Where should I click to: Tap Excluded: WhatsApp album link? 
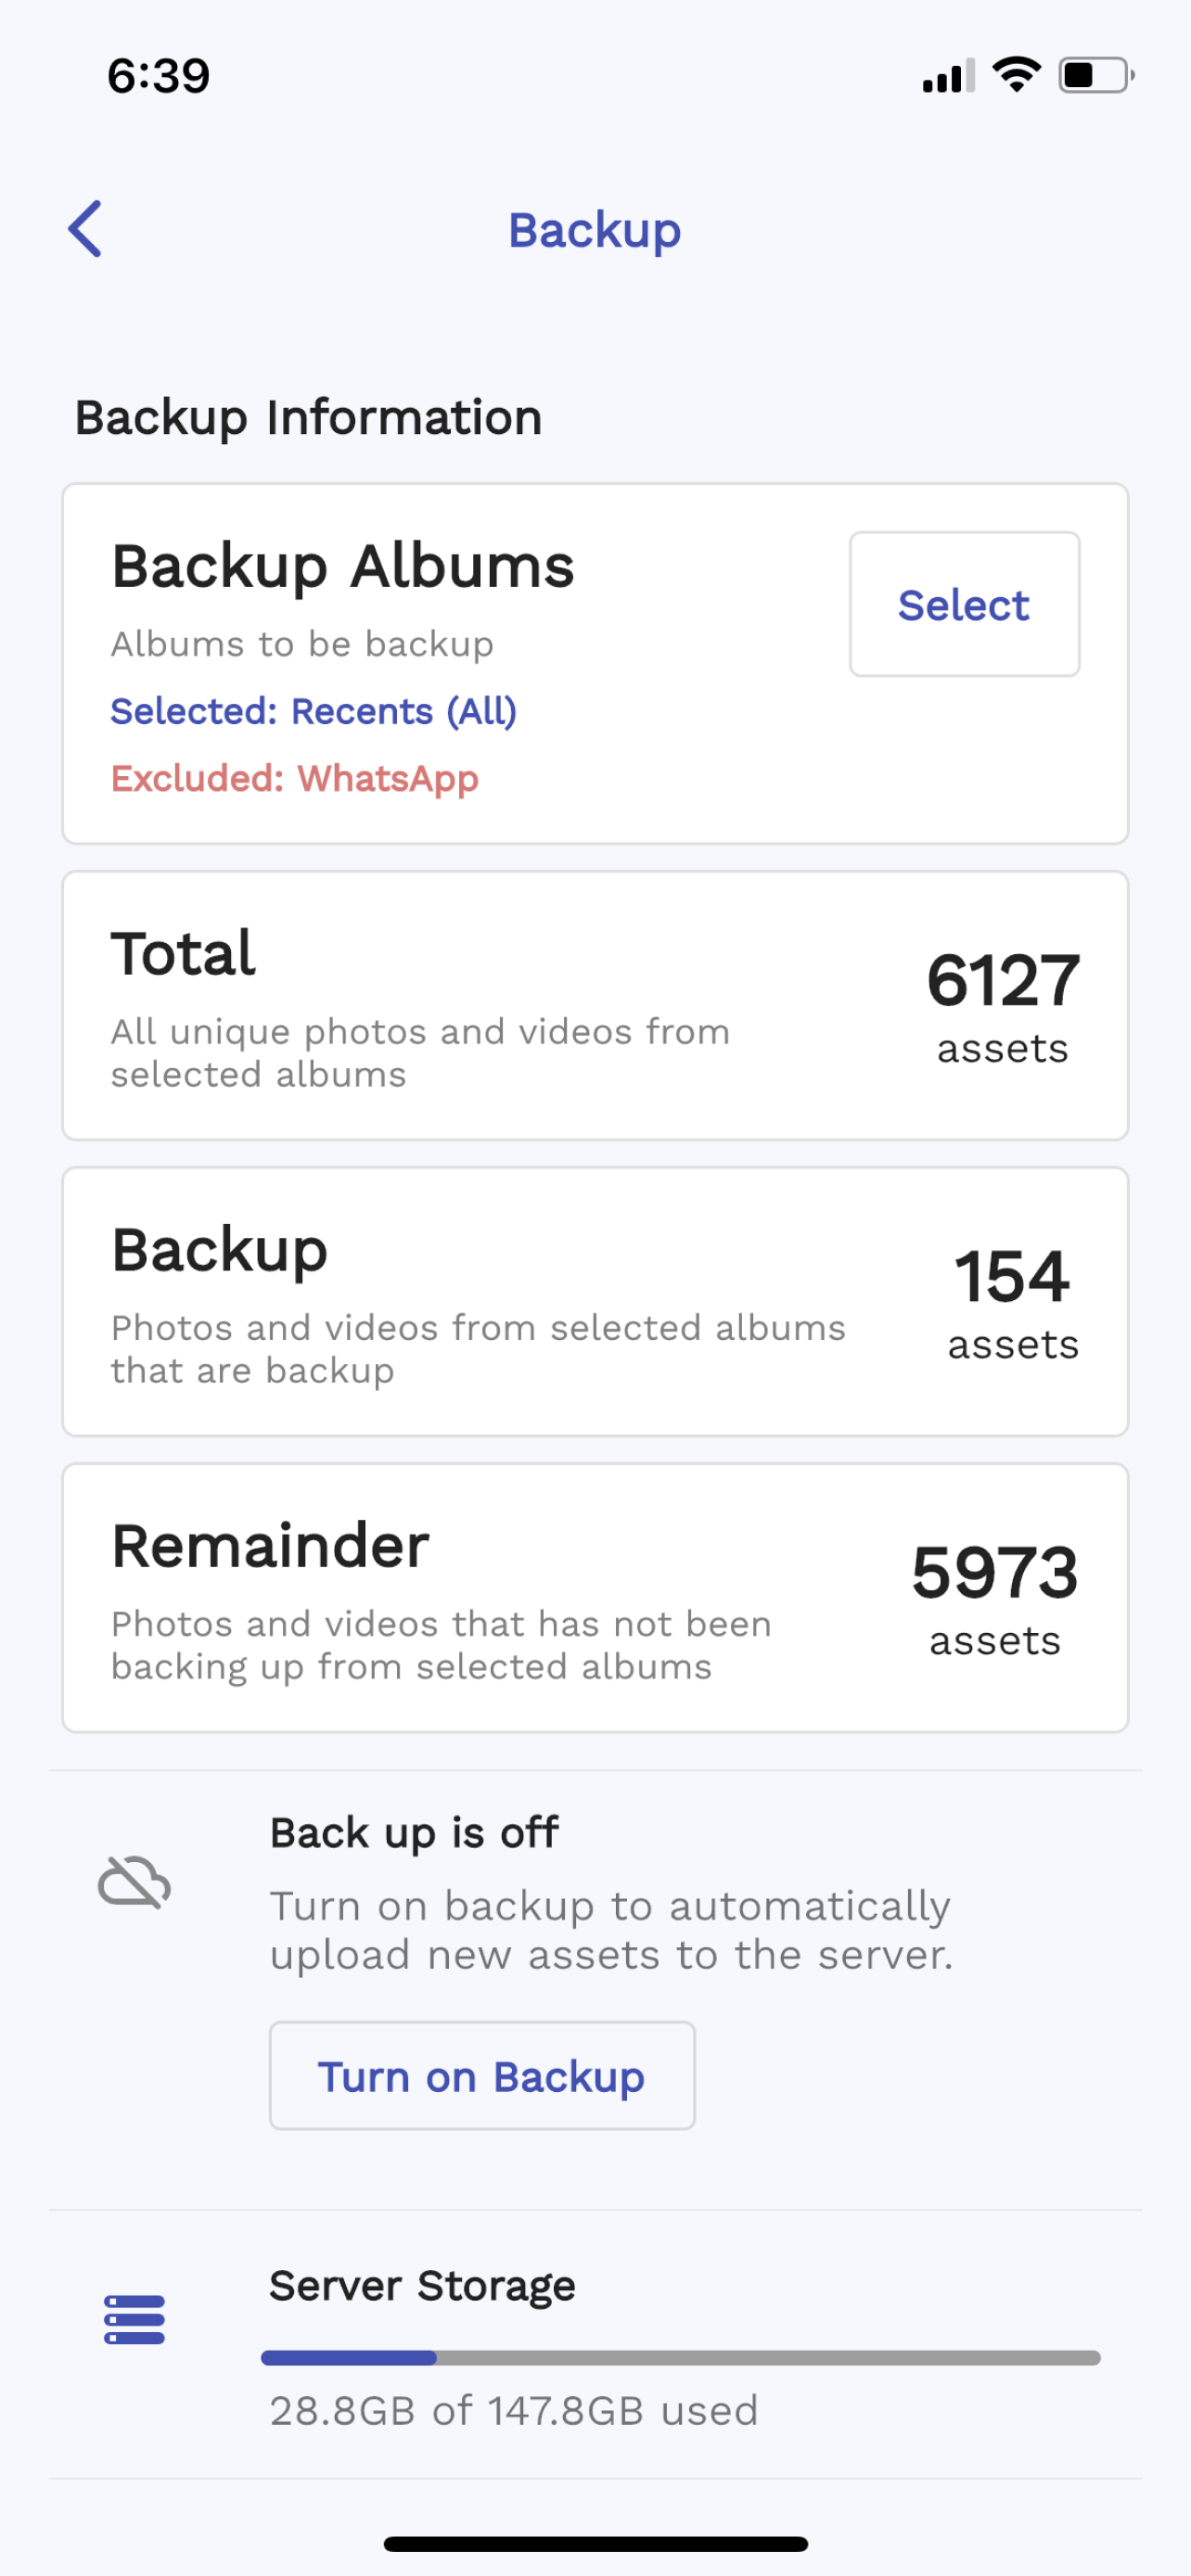295,779
